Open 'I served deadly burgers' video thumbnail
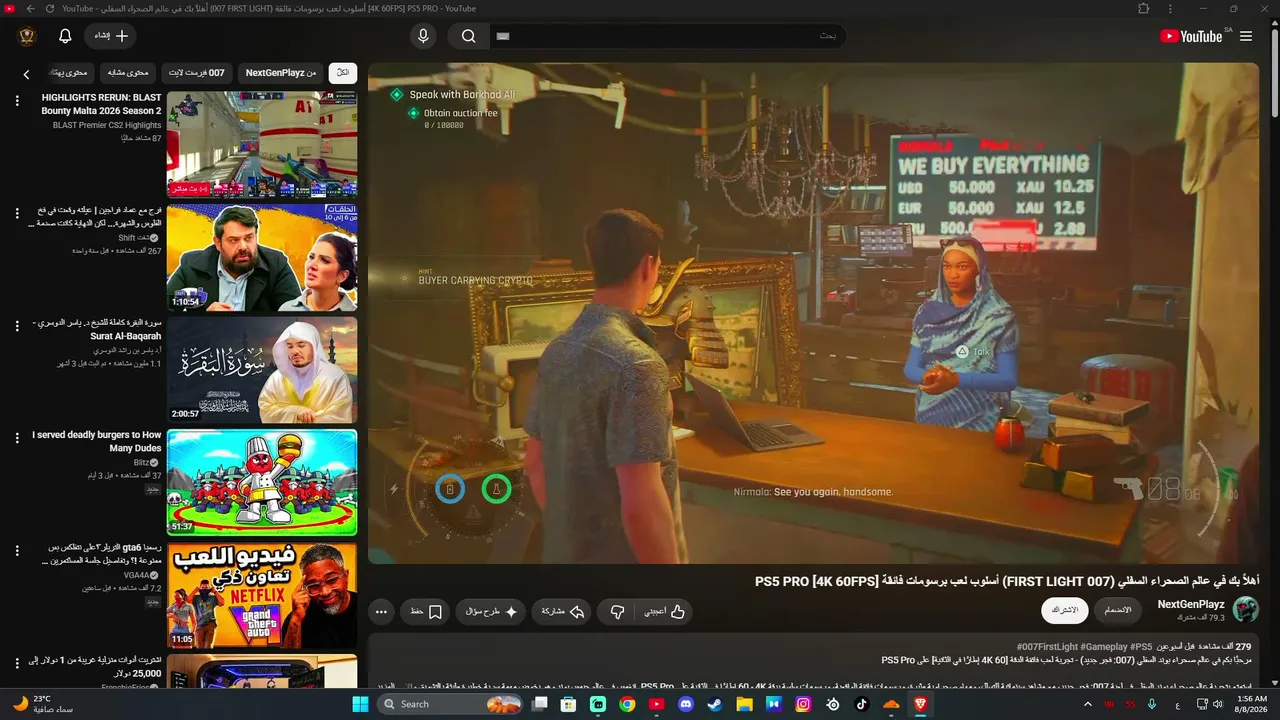The width and height of the screenshot is (1280, 720). tap(262, 483)
